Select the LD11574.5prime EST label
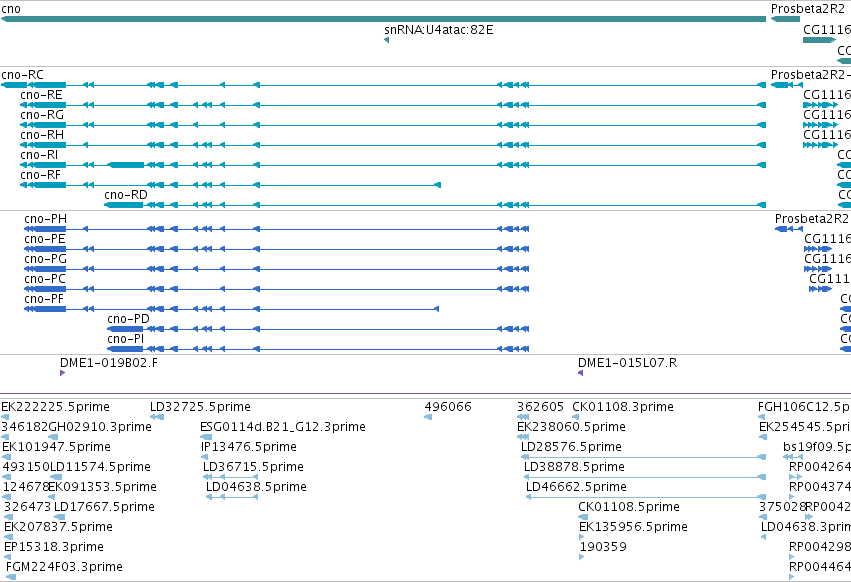The width and height of the screenshot is (851, 582). 100,467
